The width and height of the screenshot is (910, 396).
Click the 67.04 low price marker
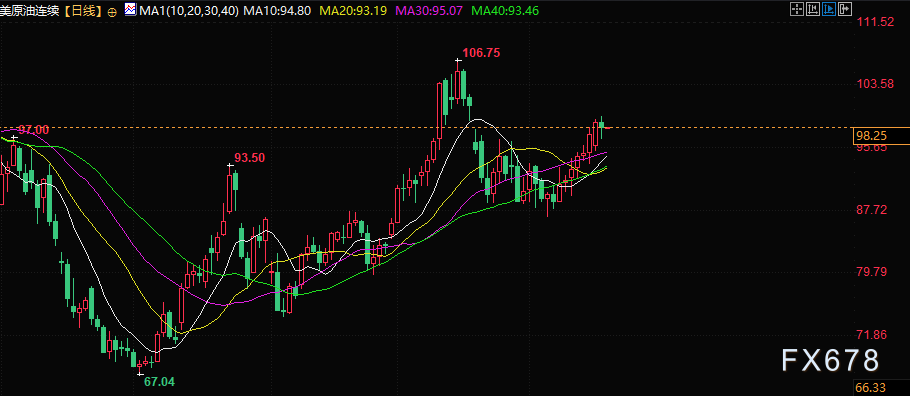[x=159, y=381]
